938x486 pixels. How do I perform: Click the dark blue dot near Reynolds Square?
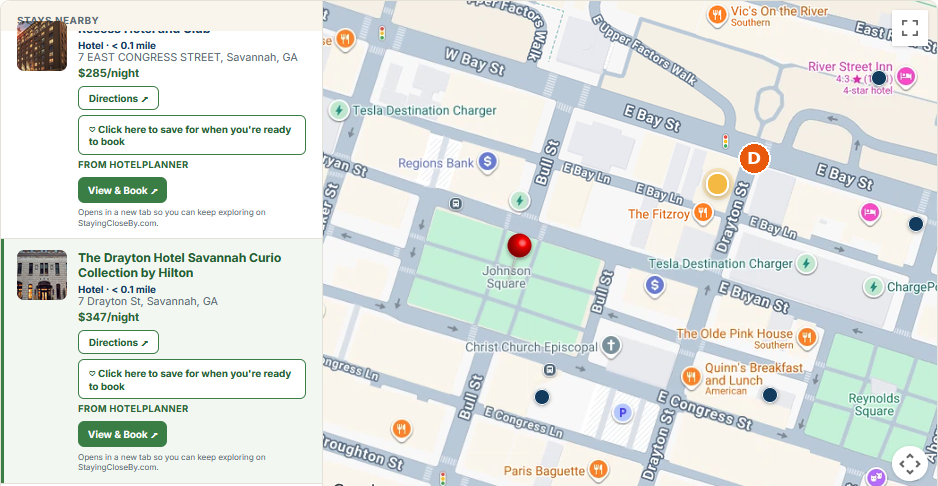point(769,395)
